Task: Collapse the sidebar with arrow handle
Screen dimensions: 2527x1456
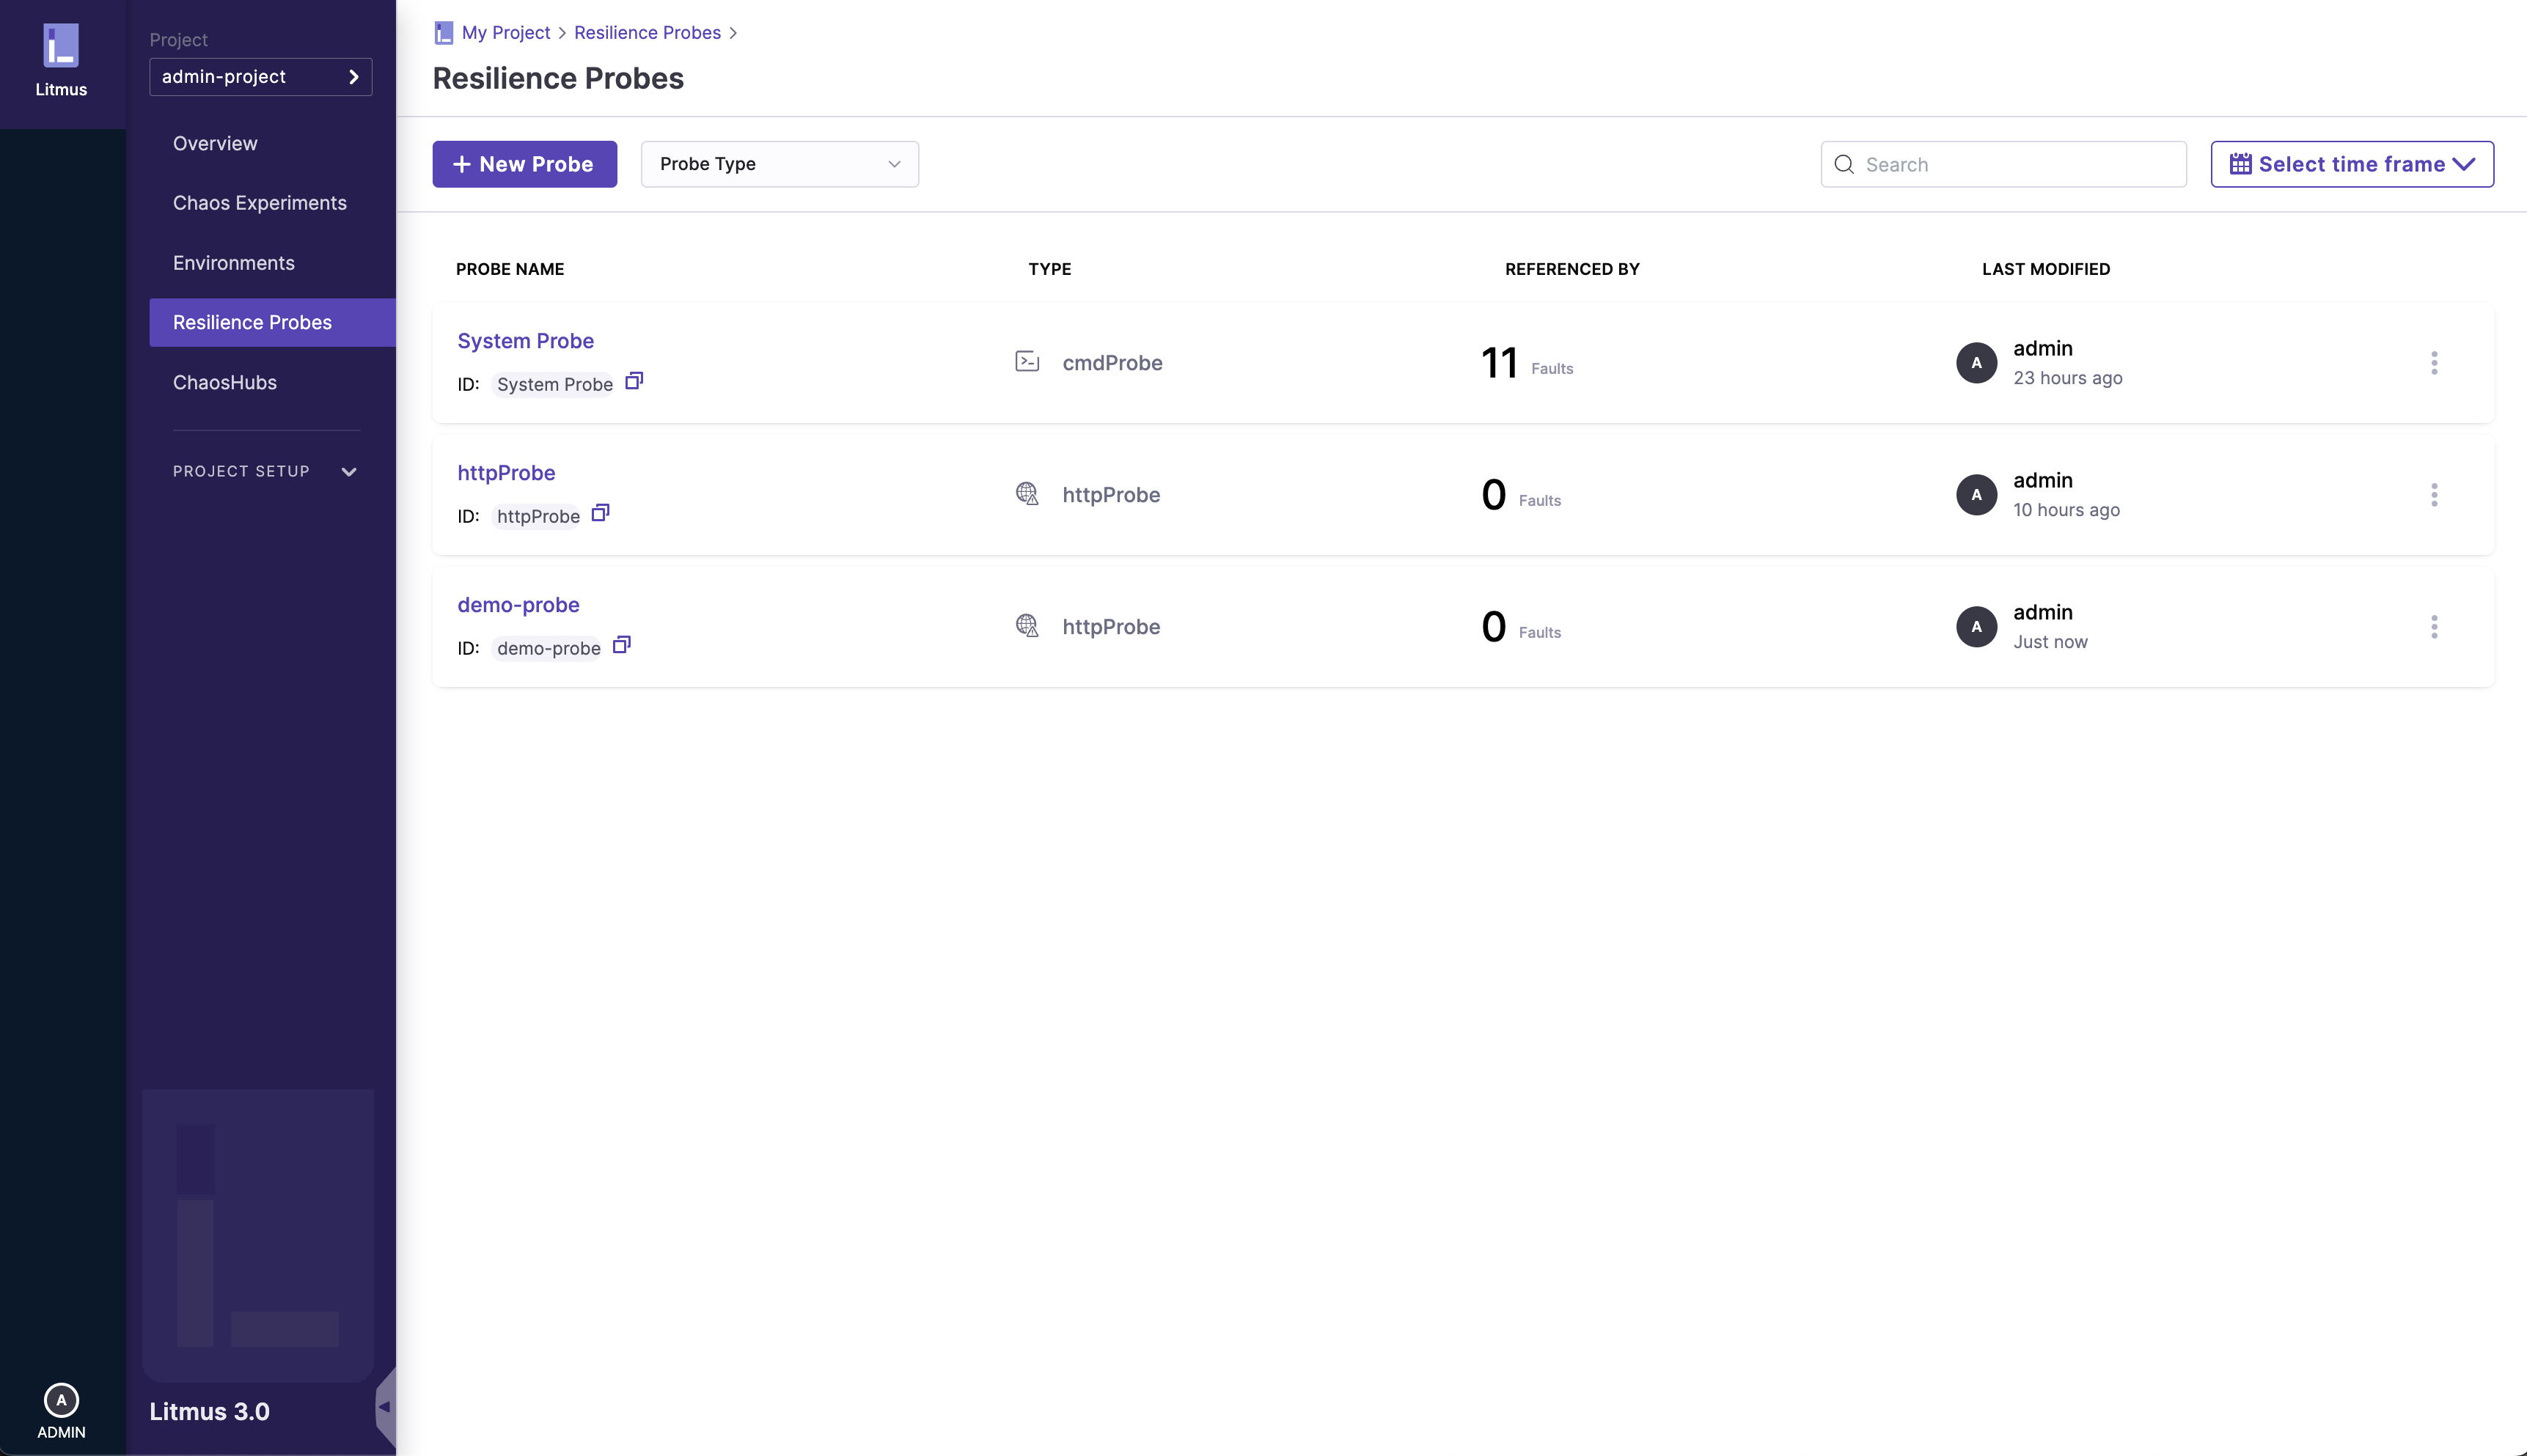Action: (384, 1406)
